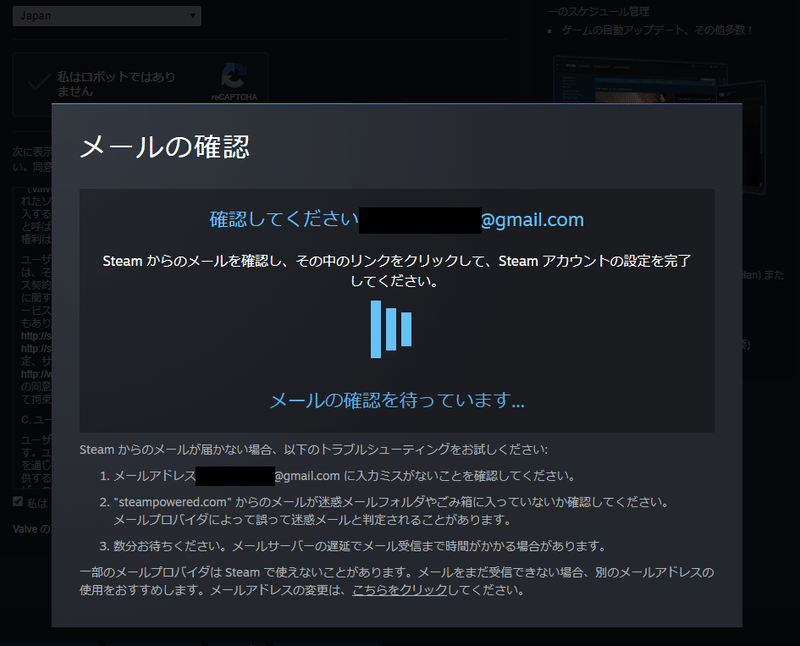The width and height of the screenshot is (800, 646).
Task: Click the Steam からのメールを確認し instruction text
Action: 397,271
